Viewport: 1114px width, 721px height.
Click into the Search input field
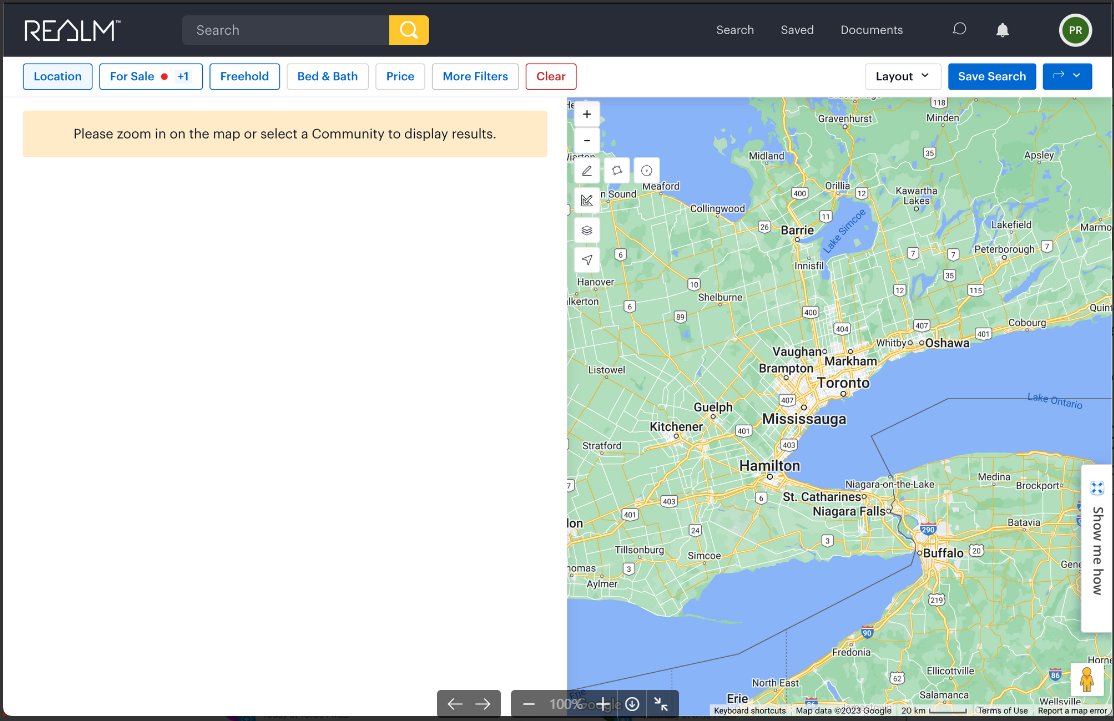pos(285,30)
